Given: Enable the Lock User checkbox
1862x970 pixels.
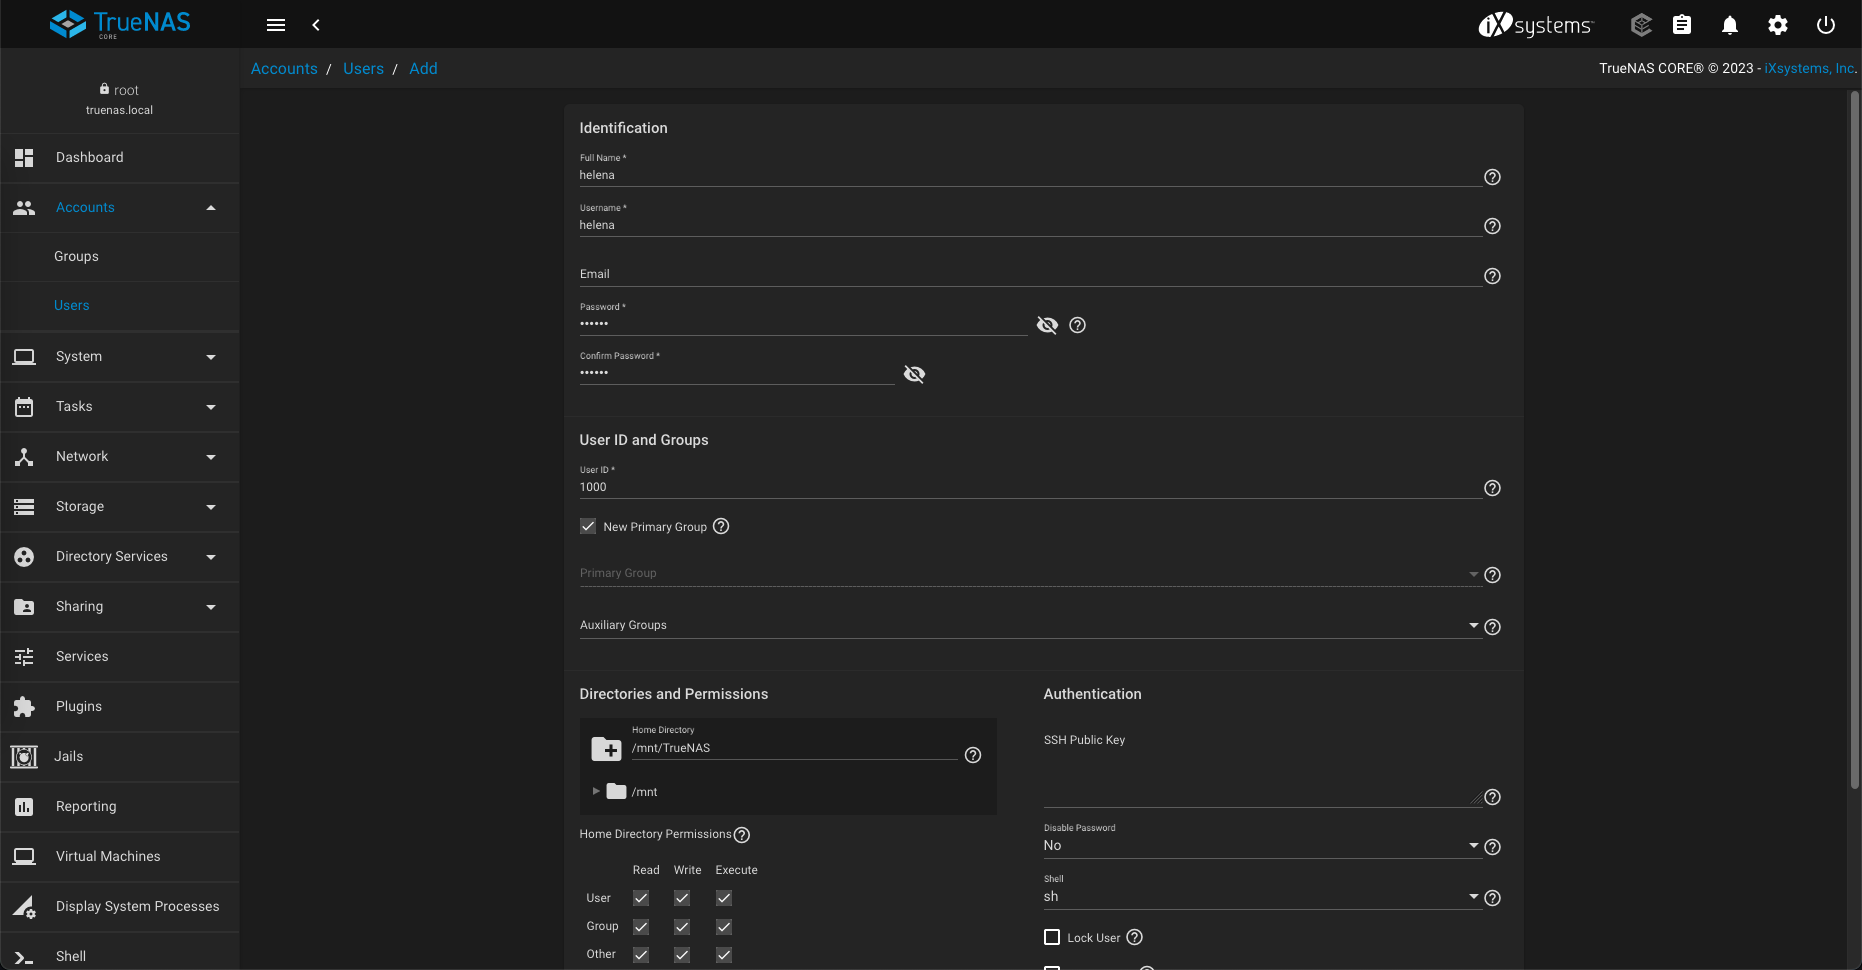Looking at the screenshot, I should point(1052,937).
